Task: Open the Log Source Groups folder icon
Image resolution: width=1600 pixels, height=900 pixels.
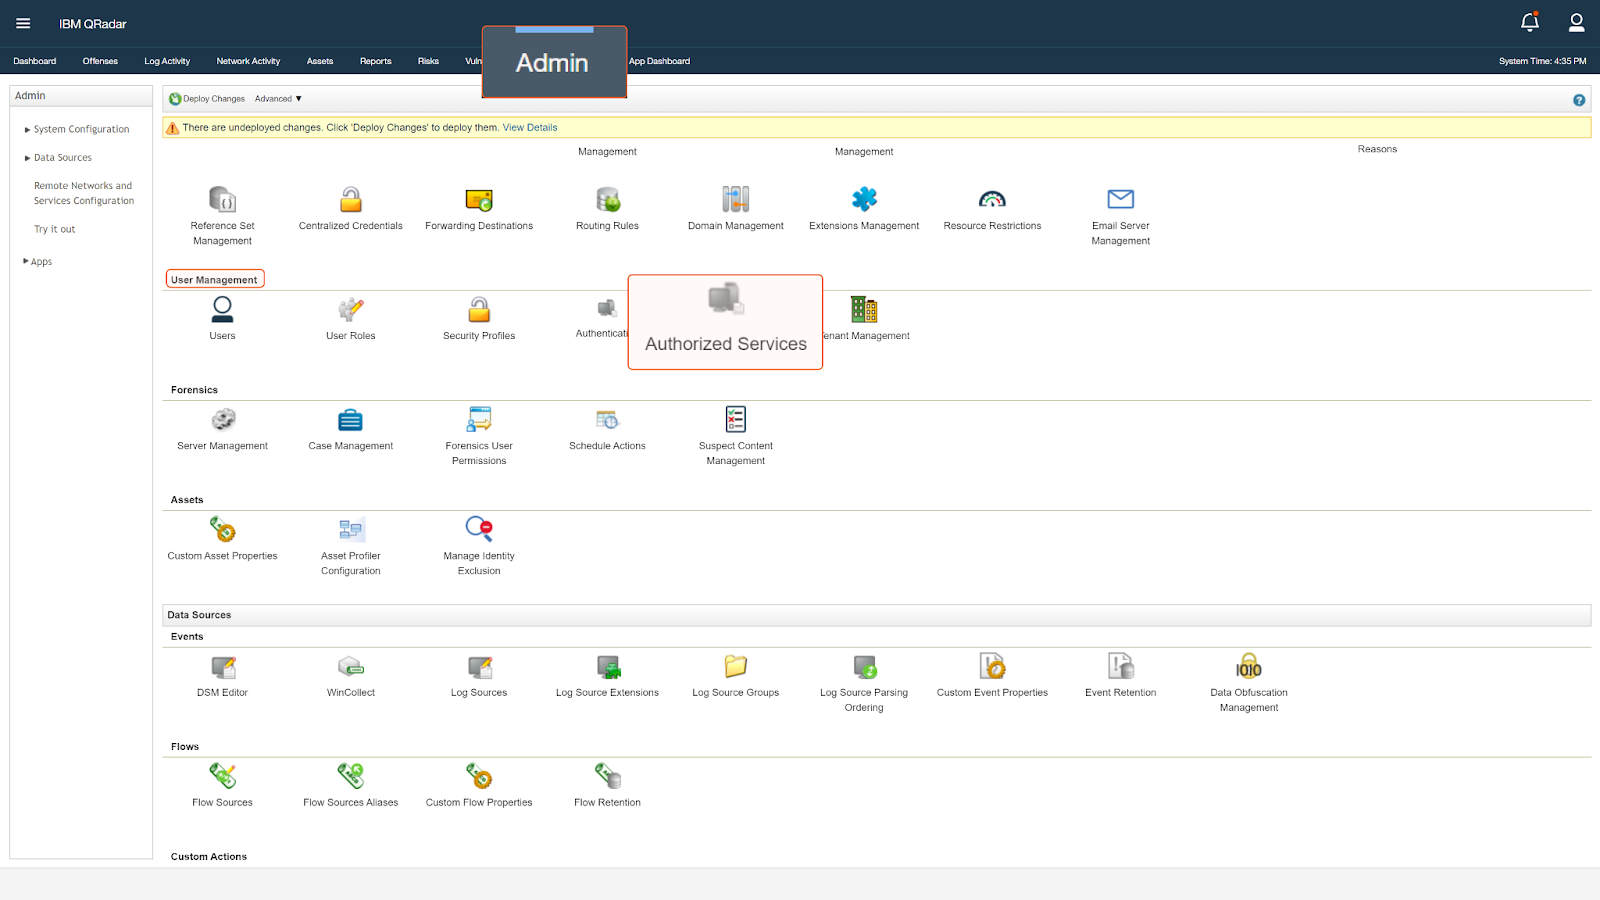Action: 735,667
